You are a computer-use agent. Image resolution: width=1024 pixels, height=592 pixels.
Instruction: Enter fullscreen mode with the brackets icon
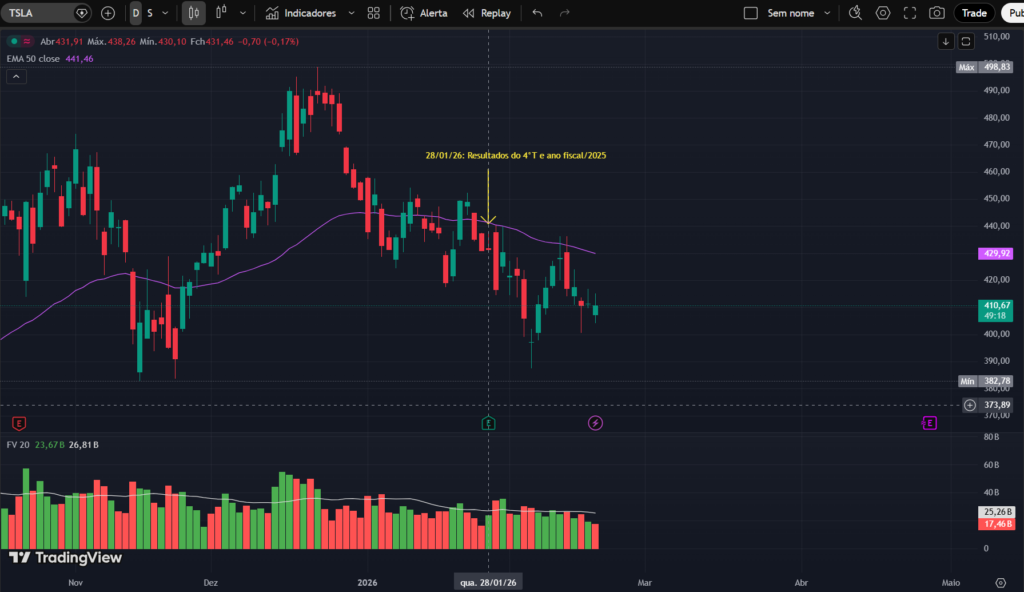(x=908, y=13)
